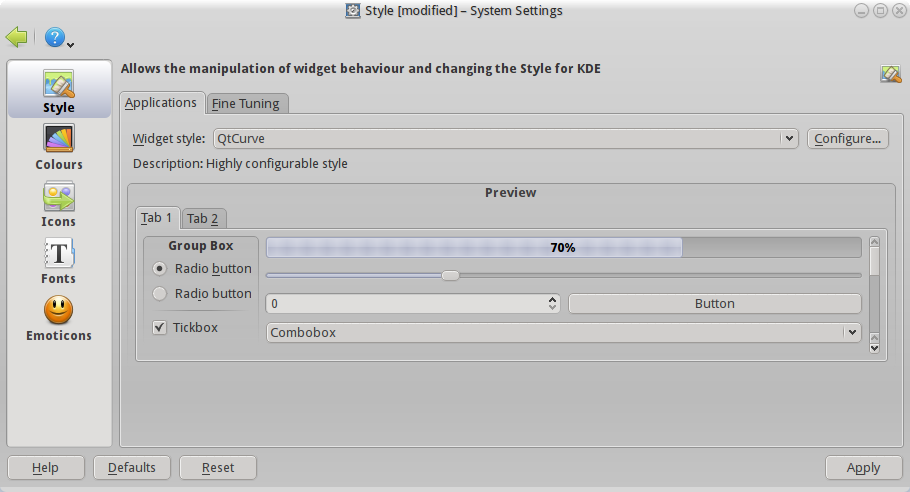Open the Combobox dropdown
This screenshot has width=910, height=492.
(564, 332)
